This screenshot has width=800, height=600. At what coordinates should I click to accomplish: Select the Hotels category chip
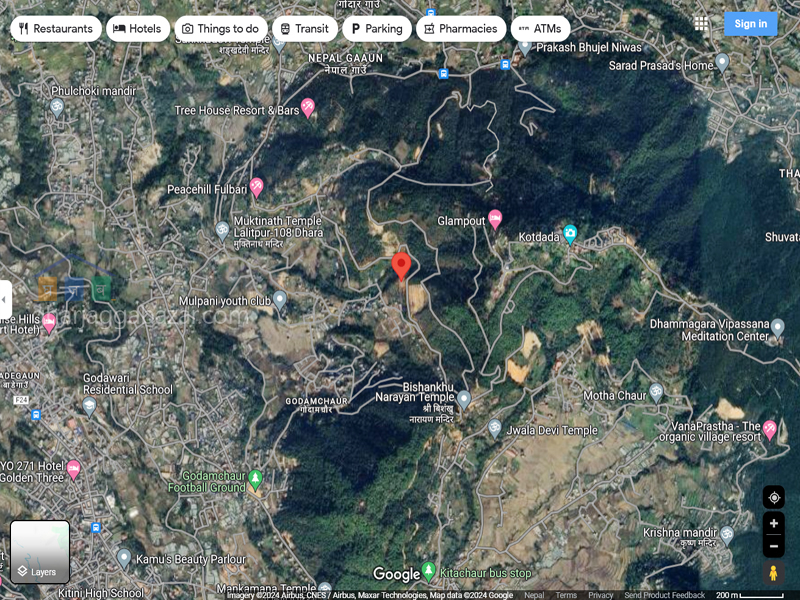coord(137,29)
